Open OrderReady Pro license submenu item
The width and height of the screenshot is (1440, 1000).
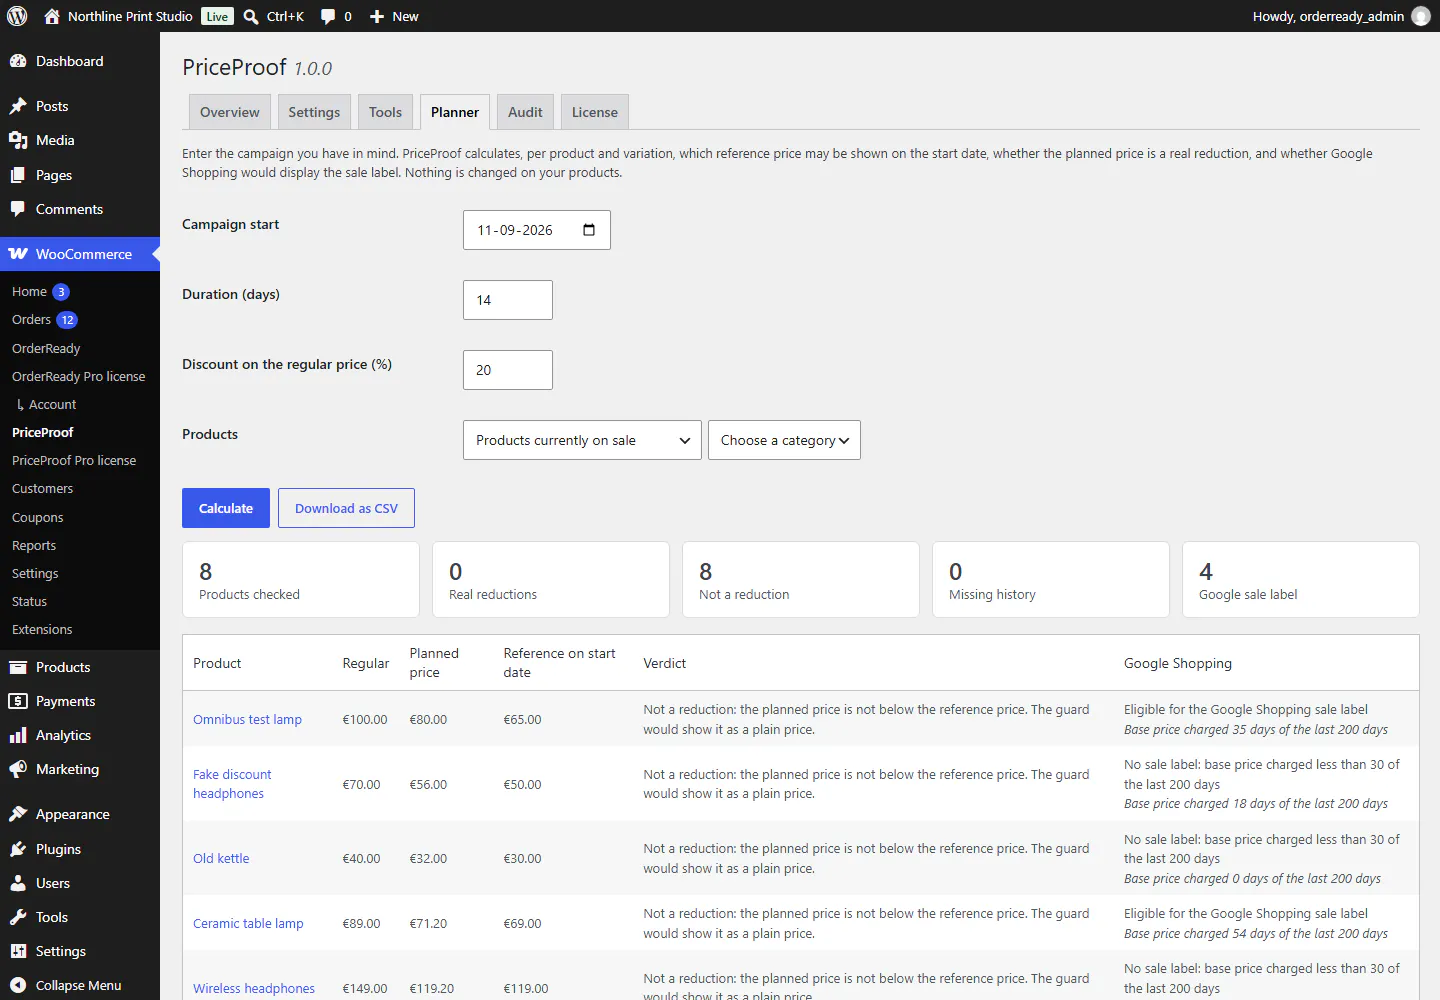pyautogui.click(x=80, y=376)
